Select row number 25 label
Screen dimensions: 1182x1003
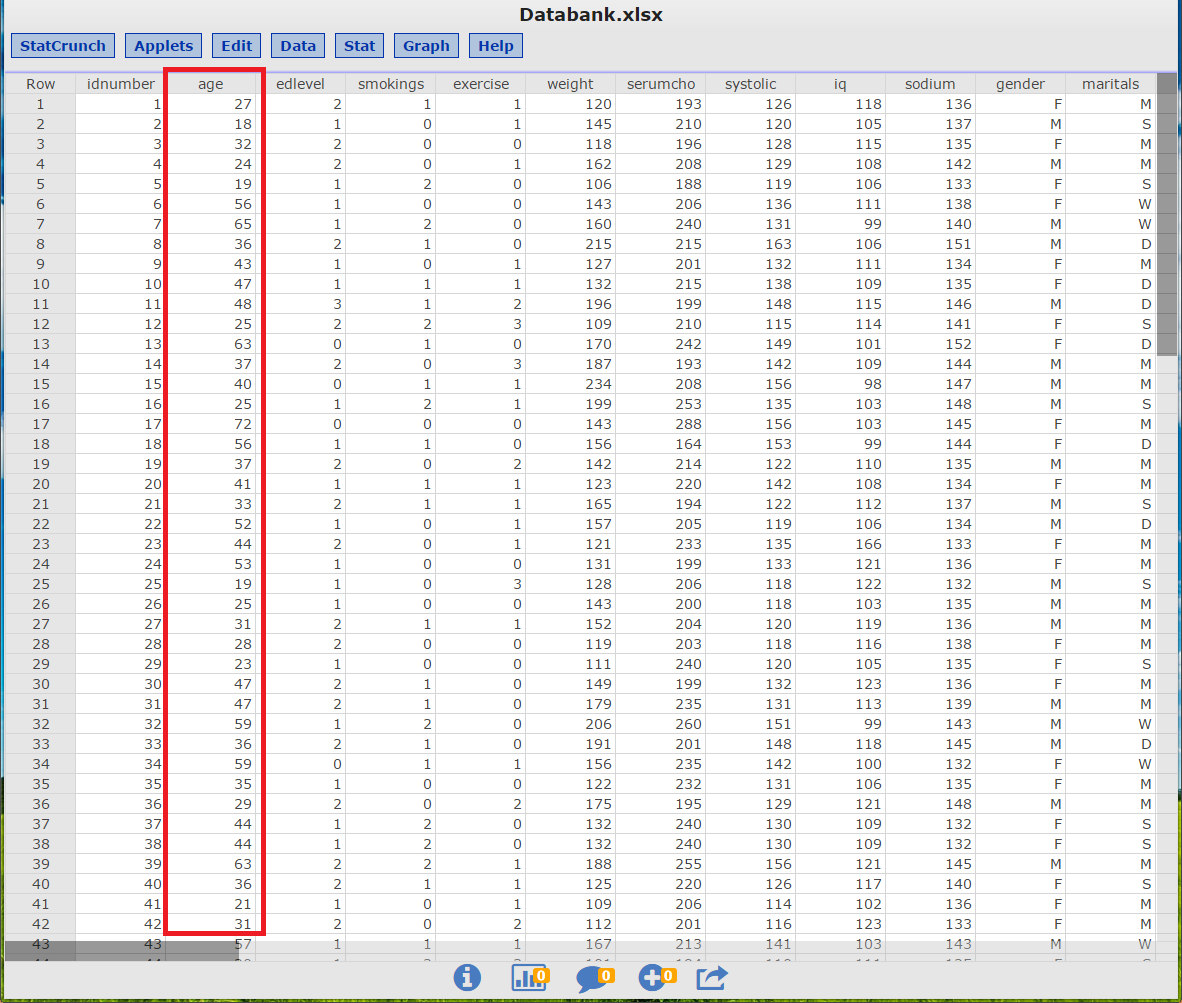click(41, 584)
